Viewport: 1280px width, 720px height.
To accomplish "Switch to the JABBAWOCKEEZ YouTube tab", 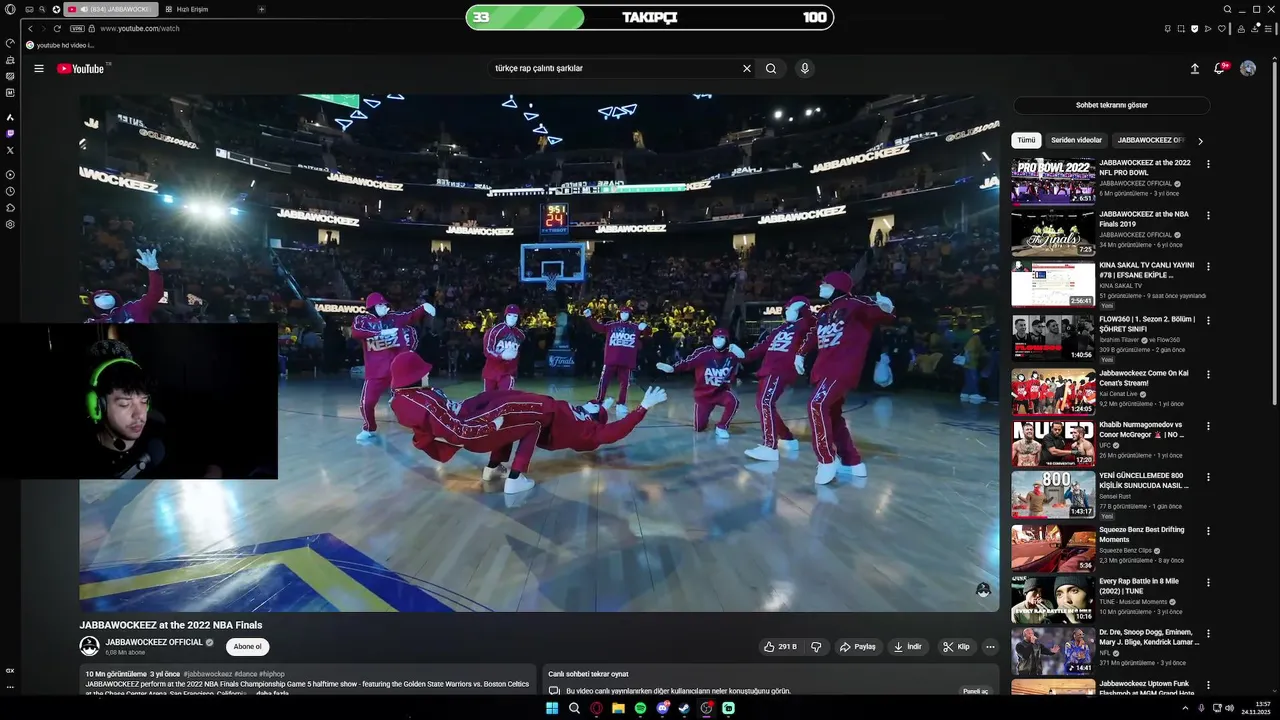I will [x=110, y=9].
